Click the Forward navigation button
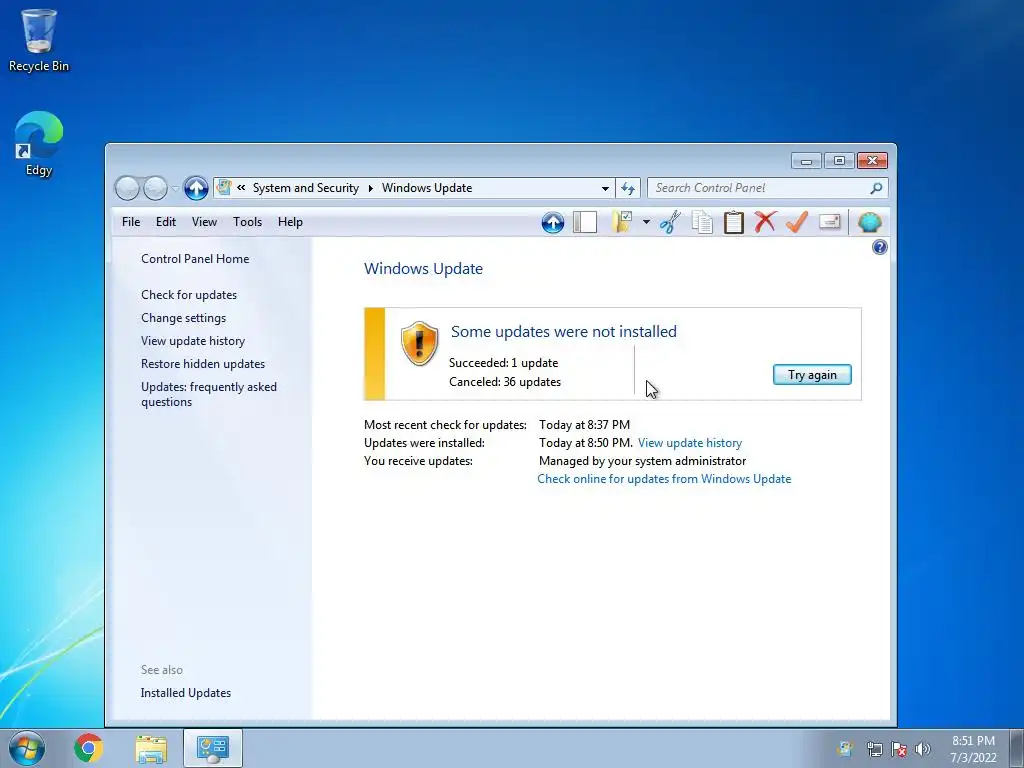The width and height of the screenshot is (1024, 768). click(155, 188)
